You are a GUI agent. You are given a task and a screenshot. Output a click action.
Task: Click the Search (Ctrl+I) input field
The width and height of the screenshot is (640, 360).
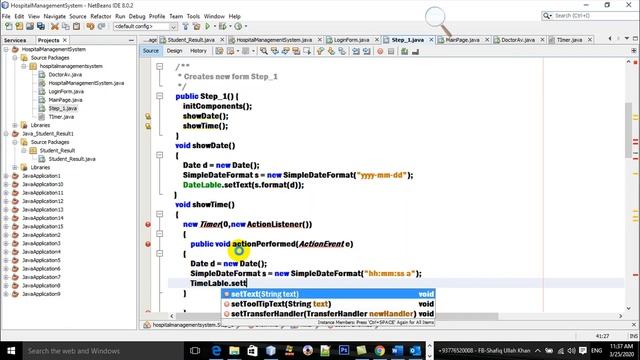click(594, 16)
